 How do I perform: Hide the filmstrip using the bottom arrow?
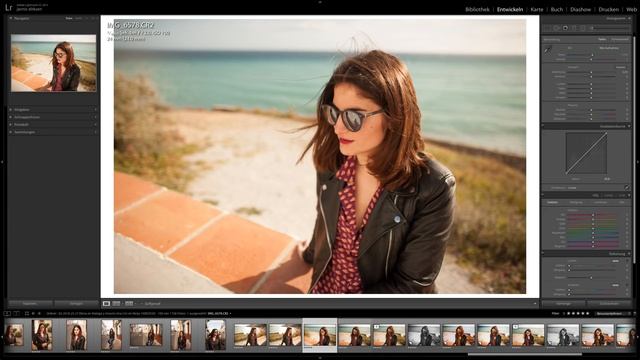[x=320, y=358]
